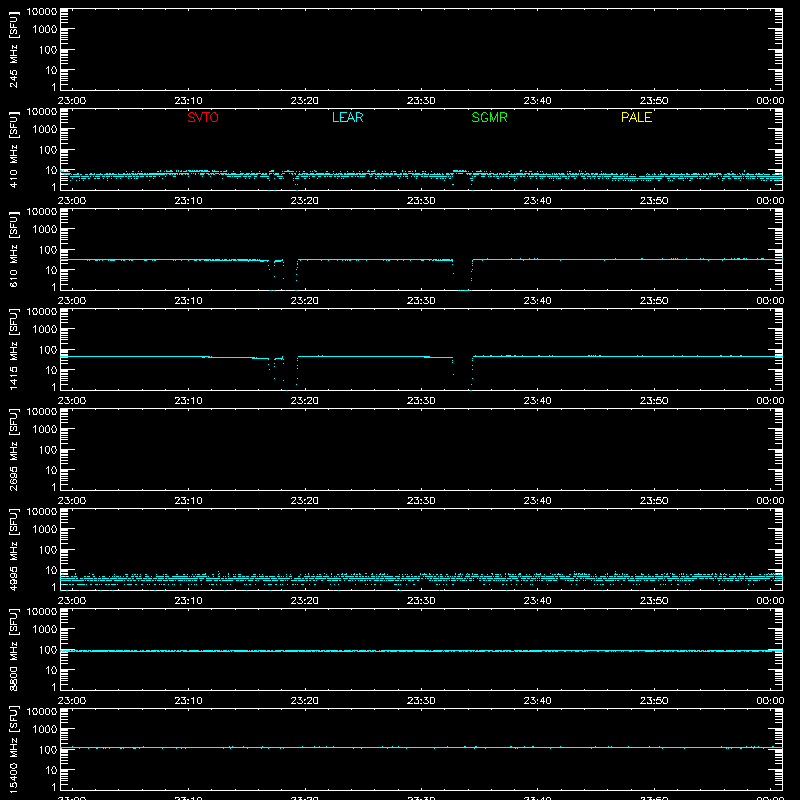Click 23:40 tick under the 610 MHz panel
800x800 pixels.
tap(537, 301)
